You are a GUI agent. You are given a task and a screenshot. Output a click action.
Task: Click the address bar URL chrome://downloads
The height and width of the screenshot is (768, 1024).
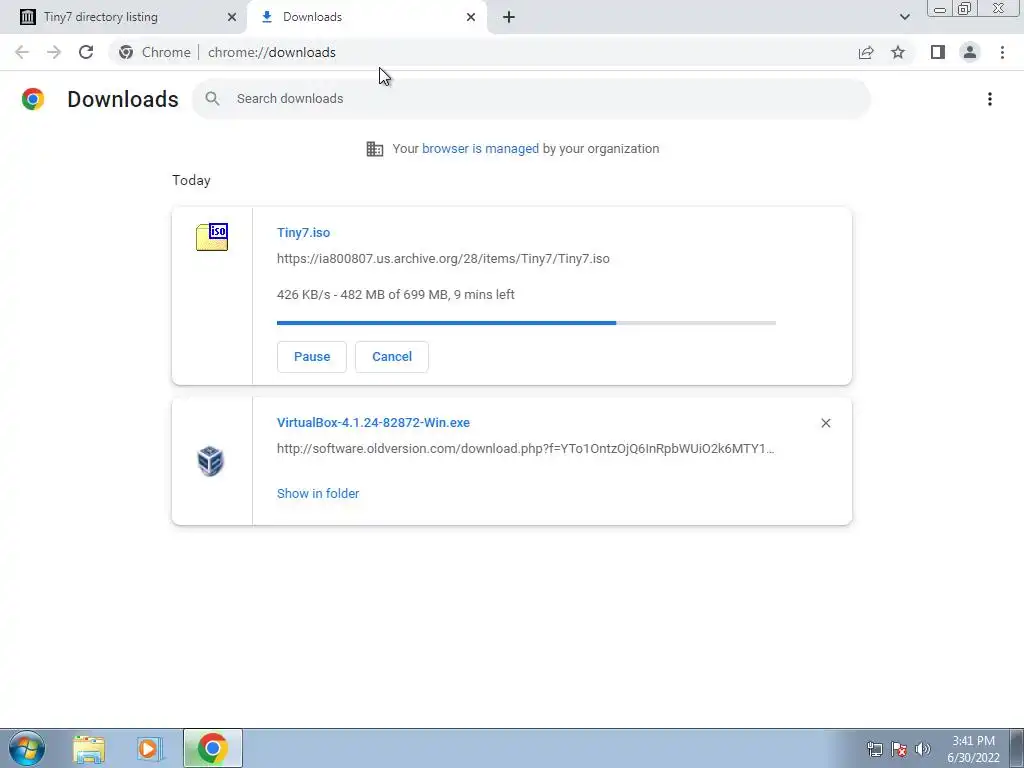coord(272,52)
